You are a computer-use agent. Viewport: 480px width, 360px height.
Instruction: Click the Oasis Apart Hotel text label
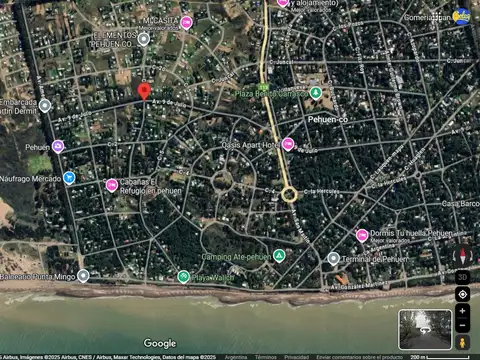pyautogui.click(x=251, y=145)
